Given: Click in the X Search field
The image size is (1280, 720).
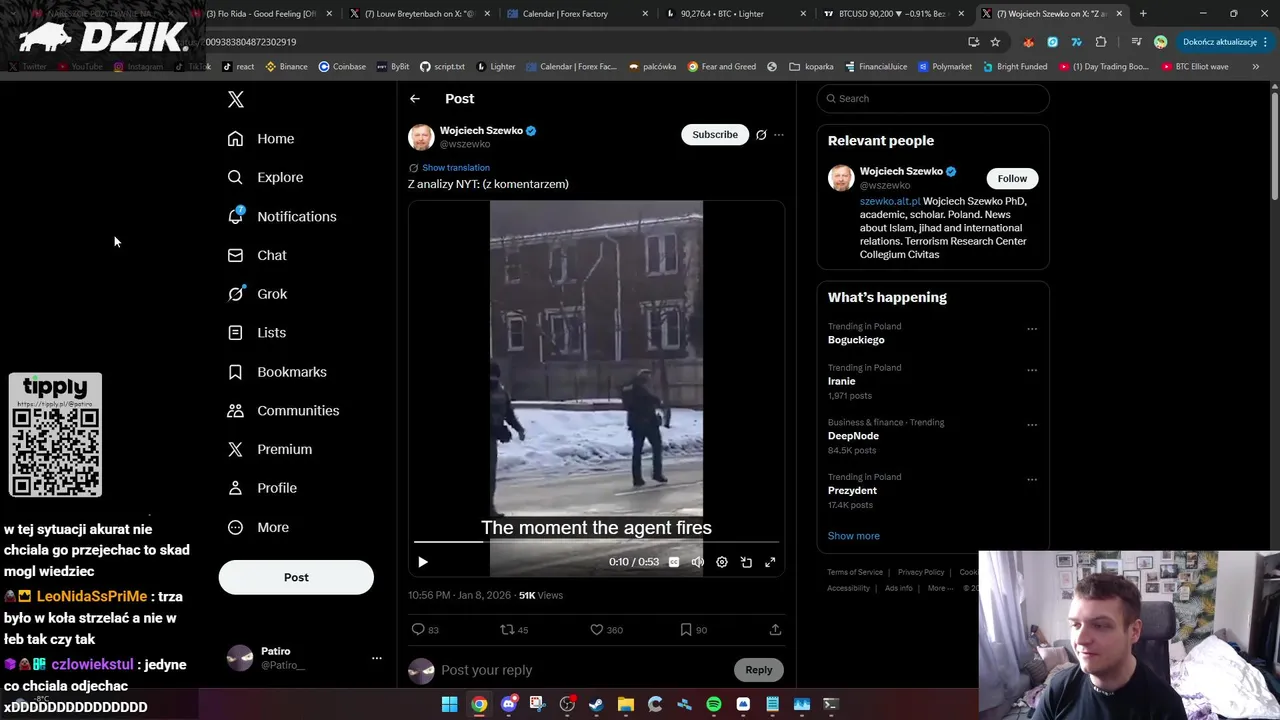Looking at the screenshot, I should click(933, 99).
